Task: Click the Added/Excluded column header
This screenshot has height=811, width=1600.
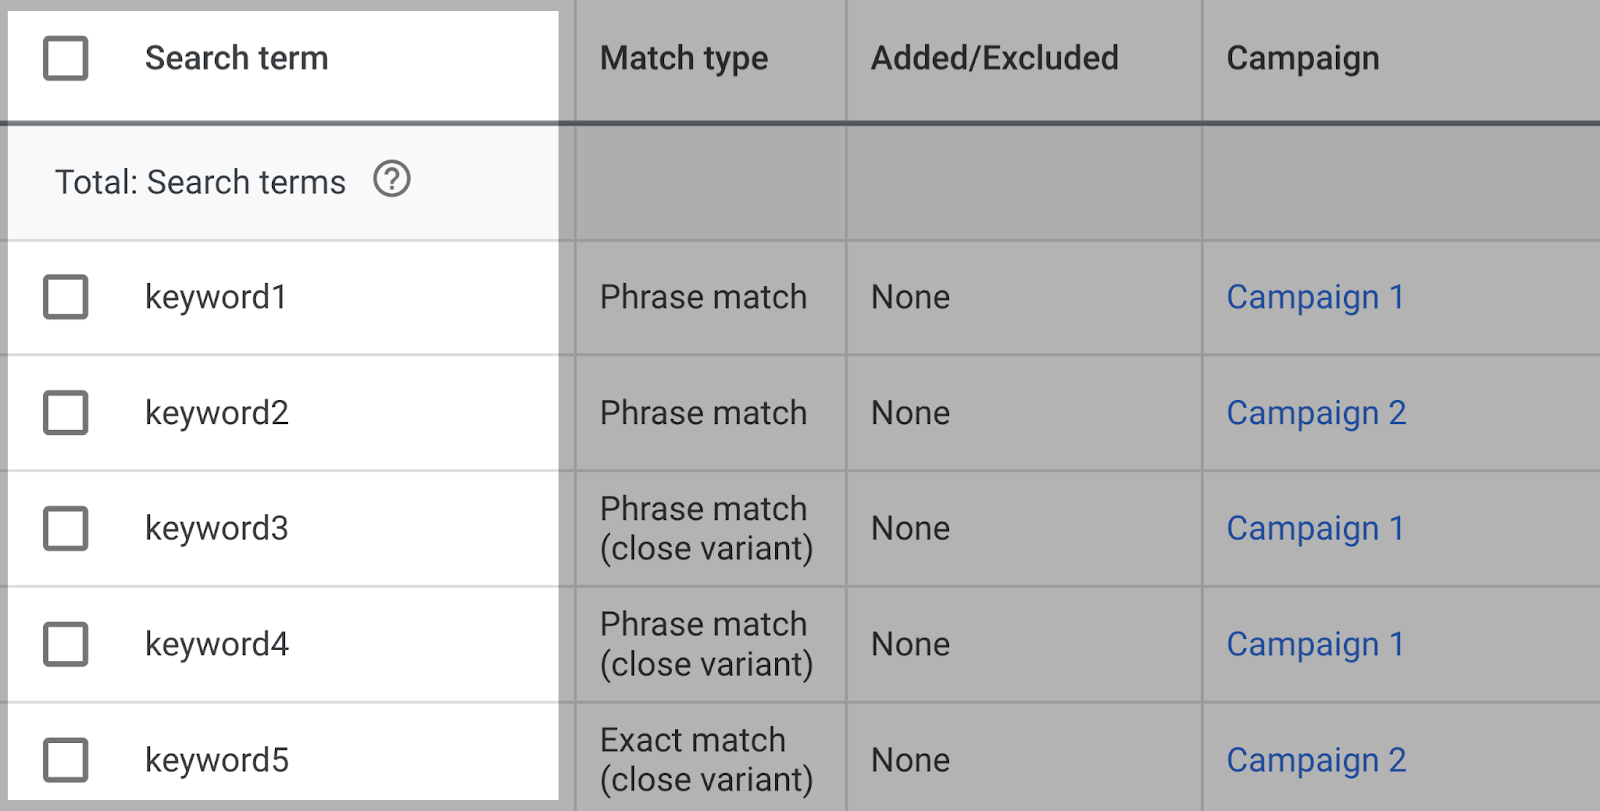Action: point(995,58)
